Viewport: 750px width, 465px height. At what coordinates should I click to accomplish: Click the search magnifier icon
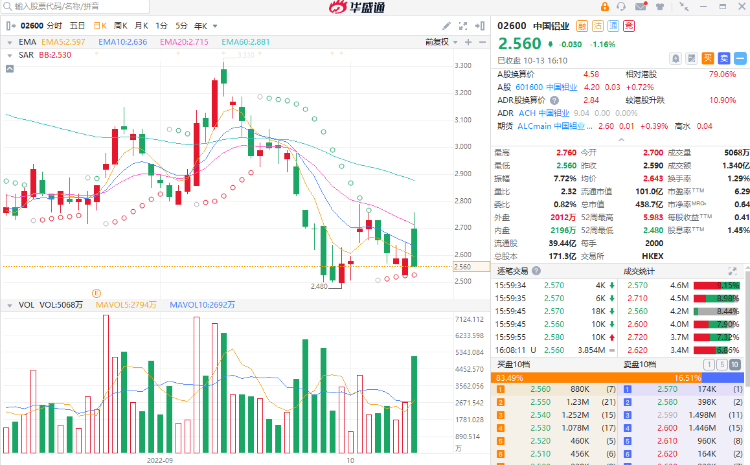coord(7,6)
